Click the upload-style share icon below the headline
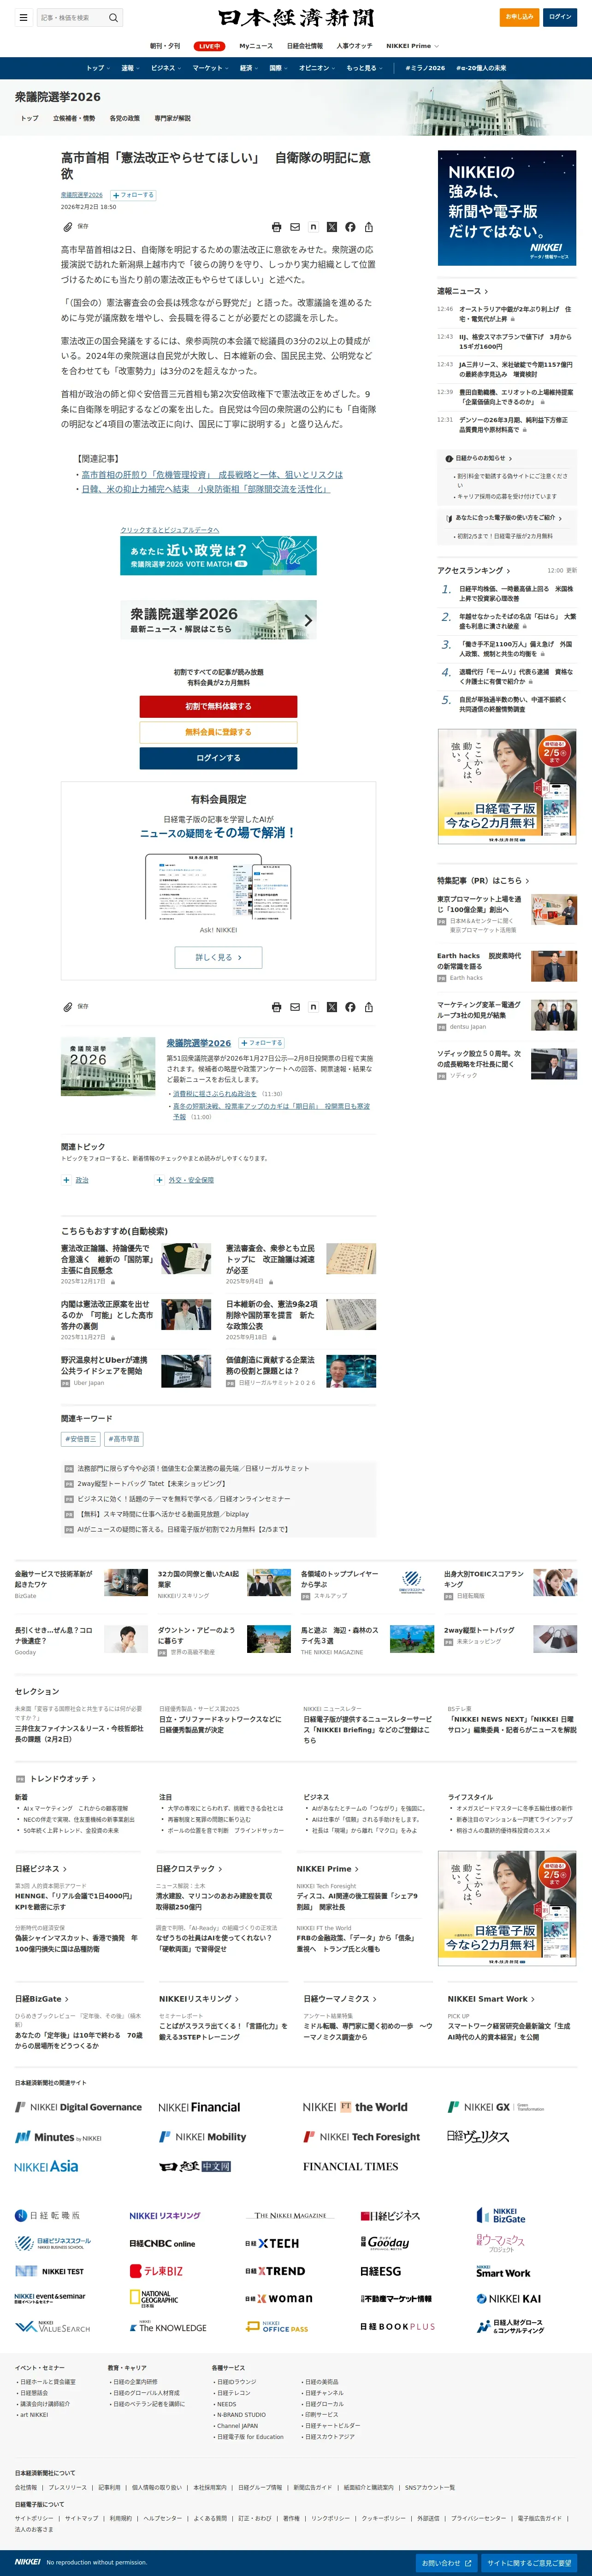The image size is (592, 2576). point(369,227)
